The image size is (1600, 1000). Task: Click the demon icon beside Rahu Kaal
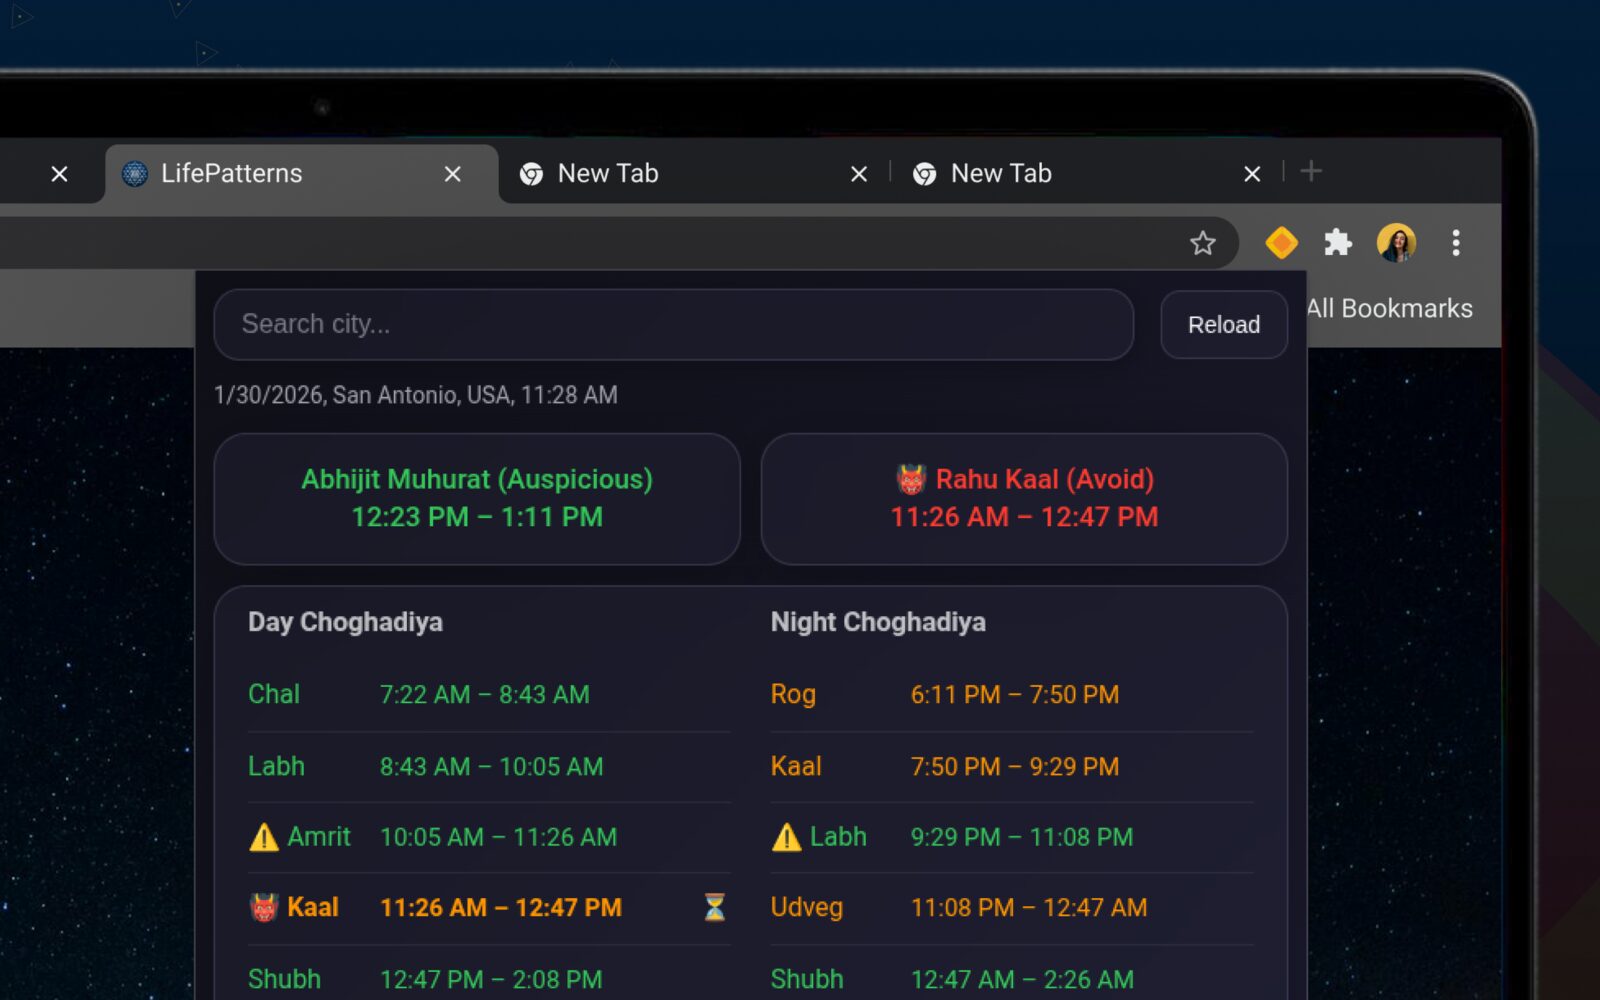point(911,479)
